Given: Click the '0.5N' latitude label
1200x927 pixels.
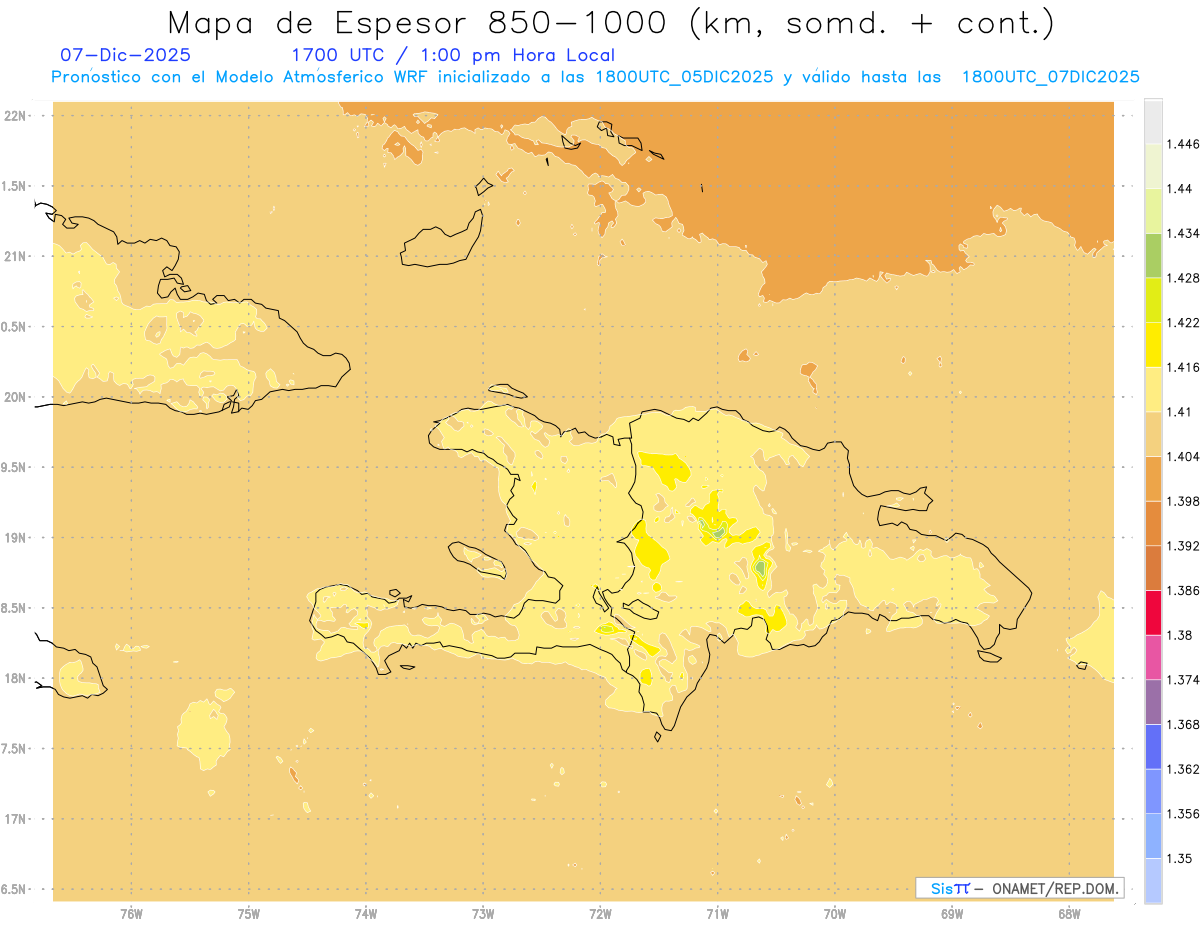Looking at the screenshot, I should point(15,327).
